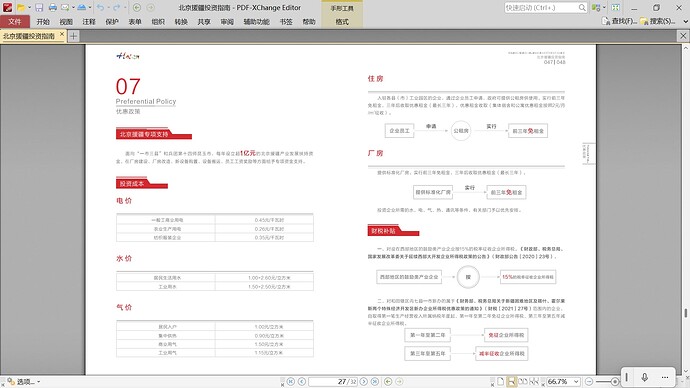This screenshot has height=388, width=690.
Task: Switch to the 开始 ribbon tab
Action: pos(43,22)
